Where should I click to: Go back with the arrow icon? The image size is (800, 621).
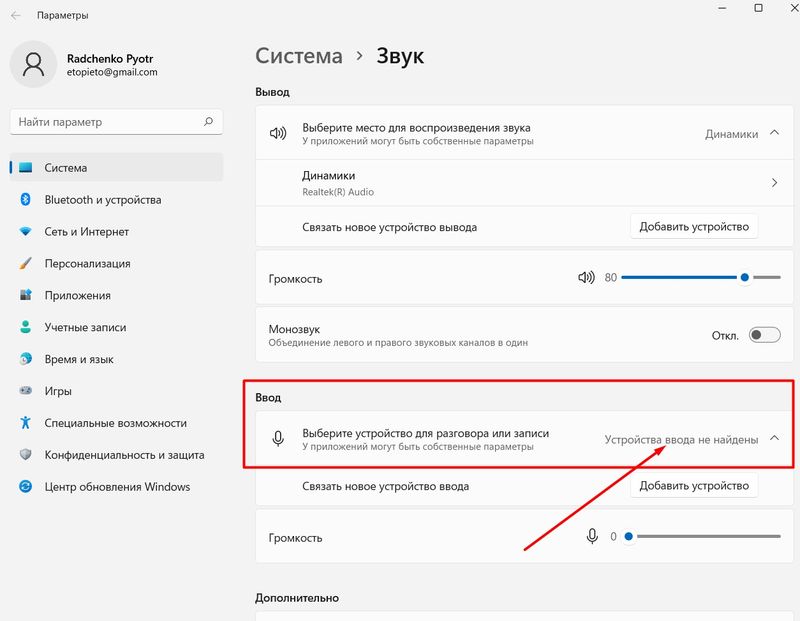pyautogui.click(x=16, y=15)
